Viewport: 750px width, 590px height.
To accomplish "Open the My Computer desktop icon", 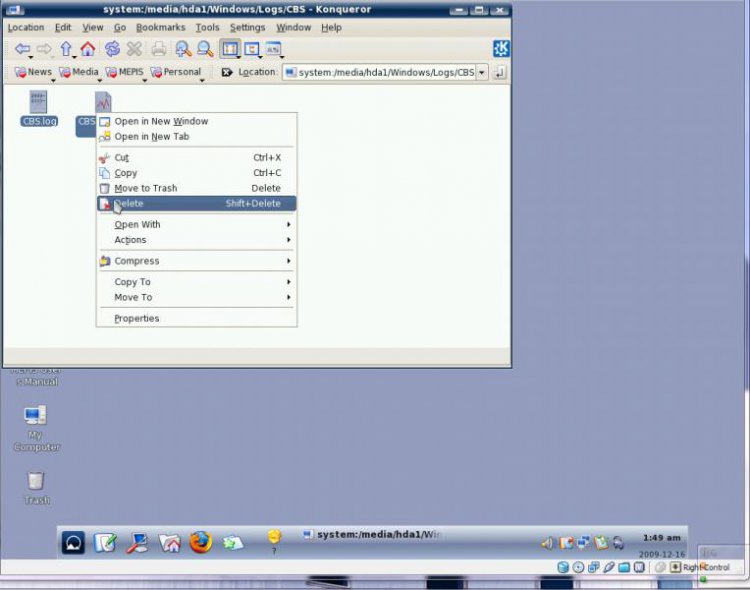I will 36,428.
